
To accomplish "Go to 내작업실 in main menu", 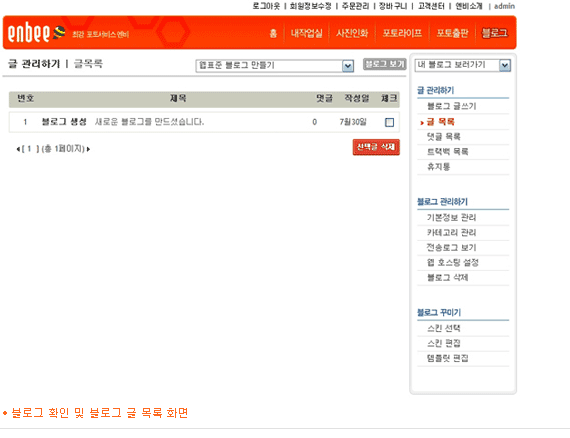I will [306, 33].
